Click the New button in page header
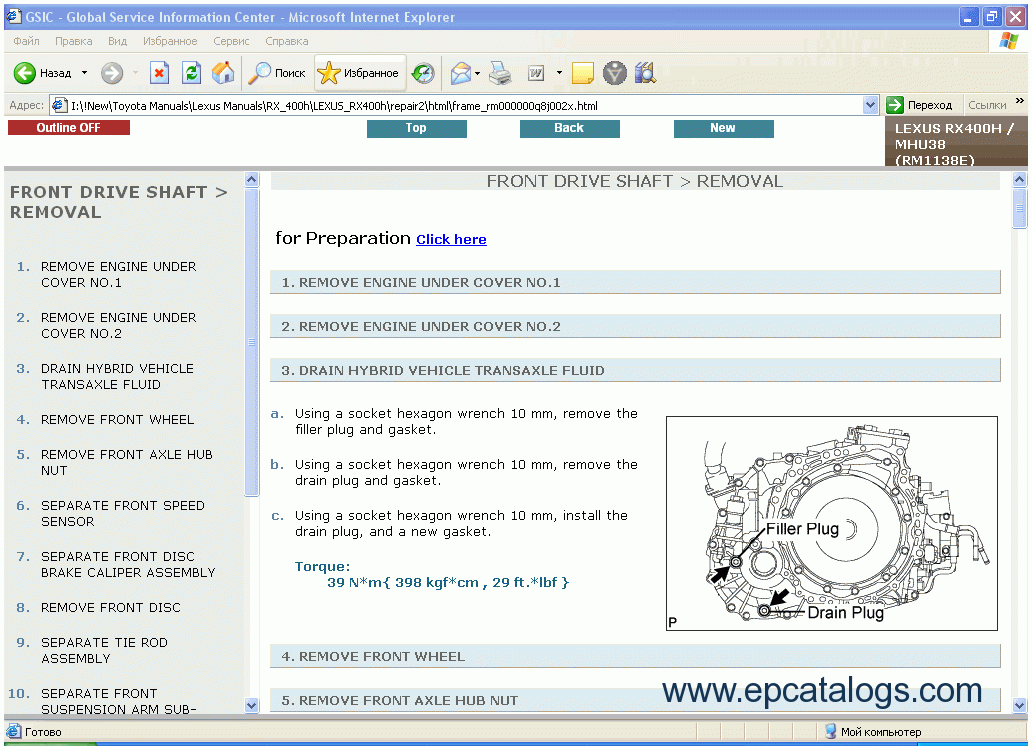The height and width of the screenshot is (746, 1032). (723, 128)
